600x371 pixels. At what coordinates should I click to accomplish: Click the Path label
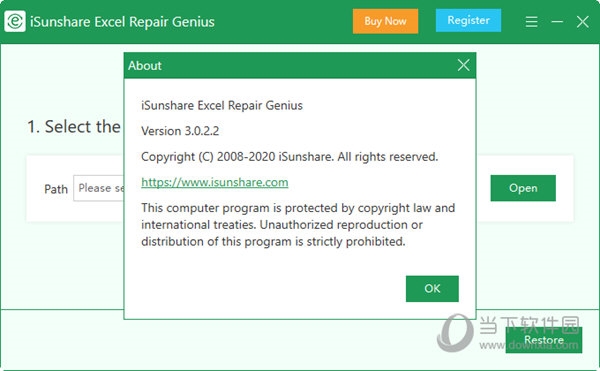(56, 189)
